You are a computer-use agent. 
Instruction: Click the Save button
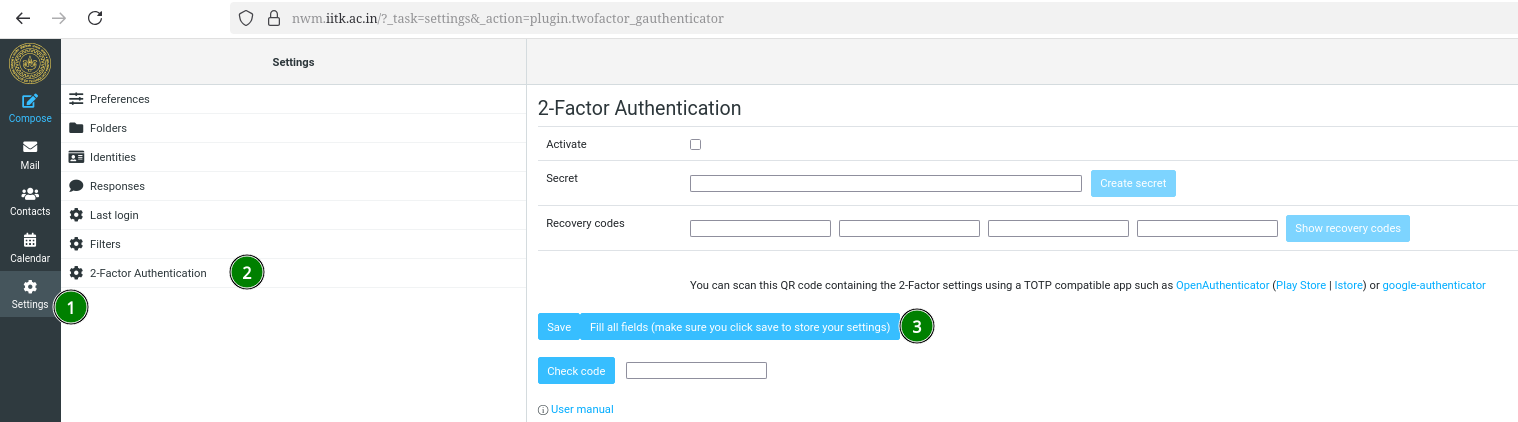pos(559,327)
